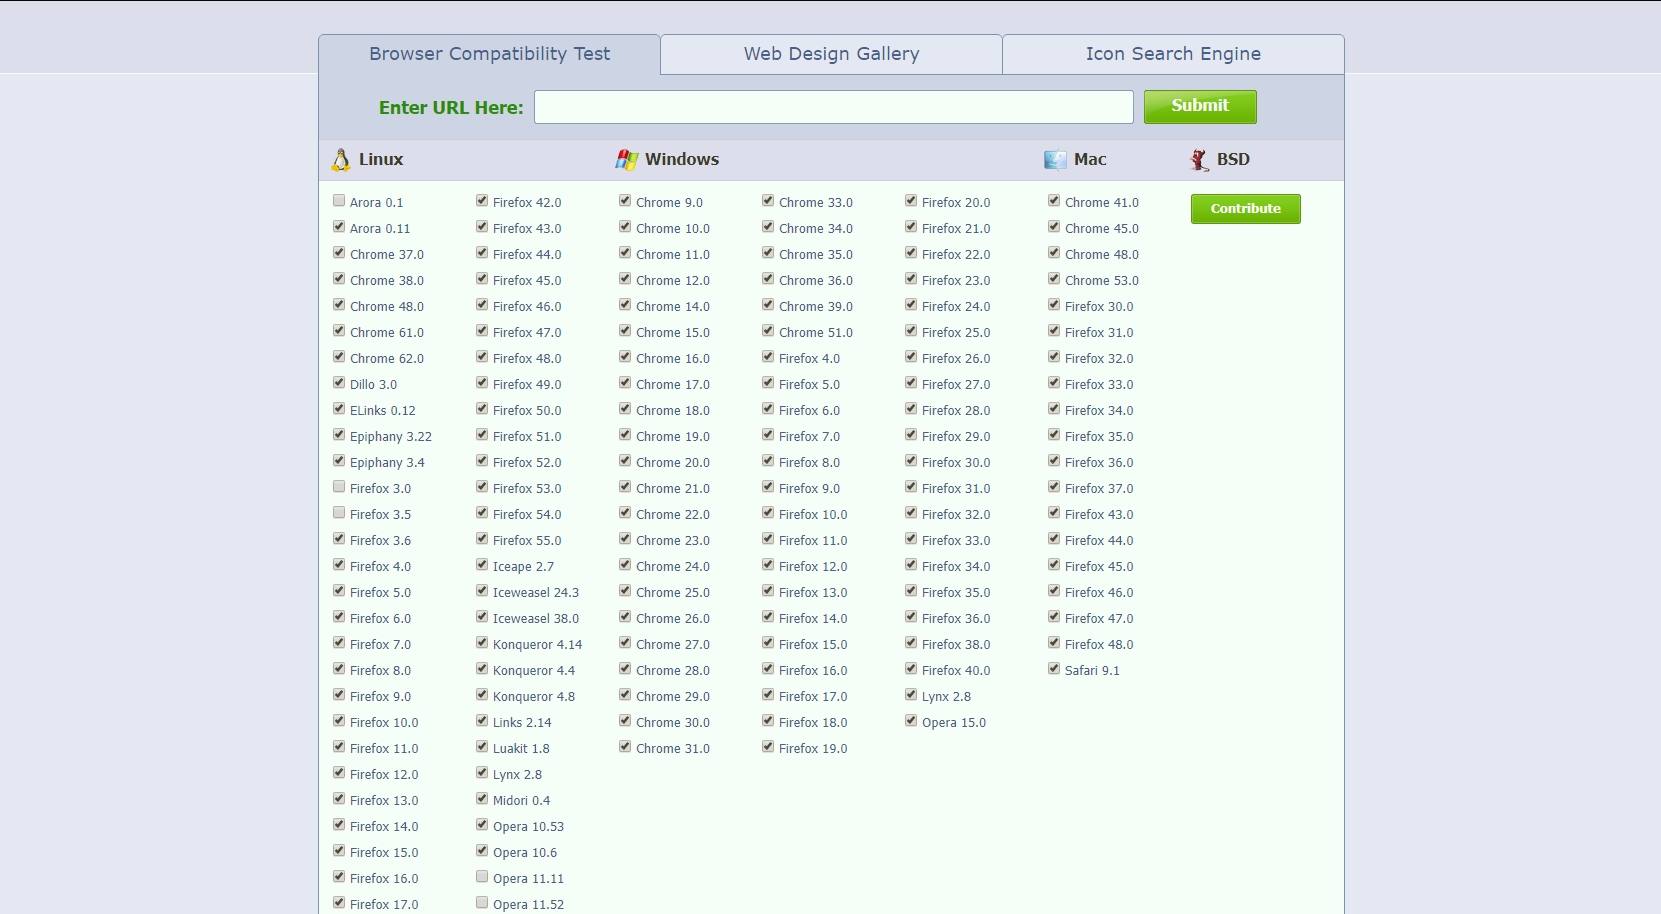
Task: Uncheck Opera 15.0 under Windows
Action: coord(911,721)
